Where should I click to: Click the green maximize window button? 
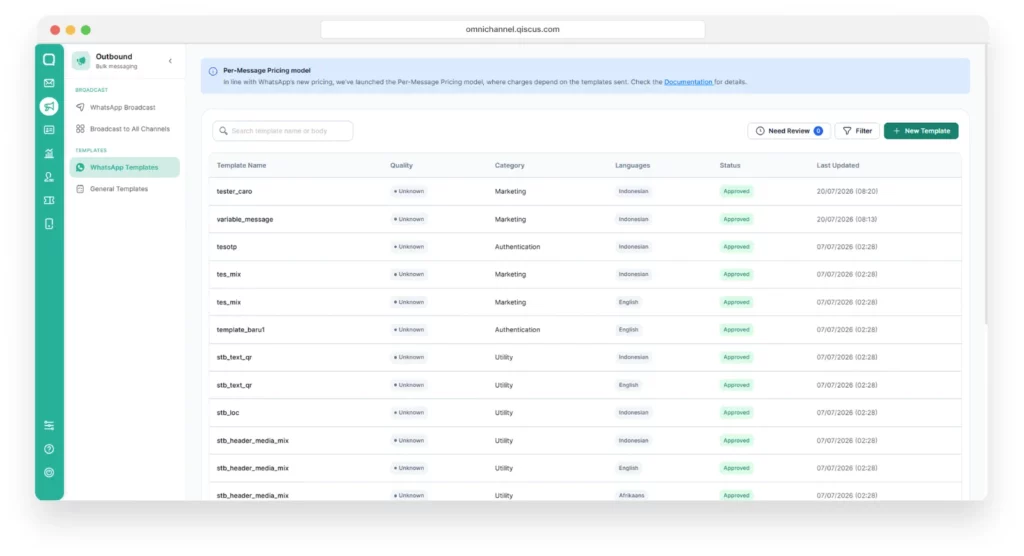86,30
